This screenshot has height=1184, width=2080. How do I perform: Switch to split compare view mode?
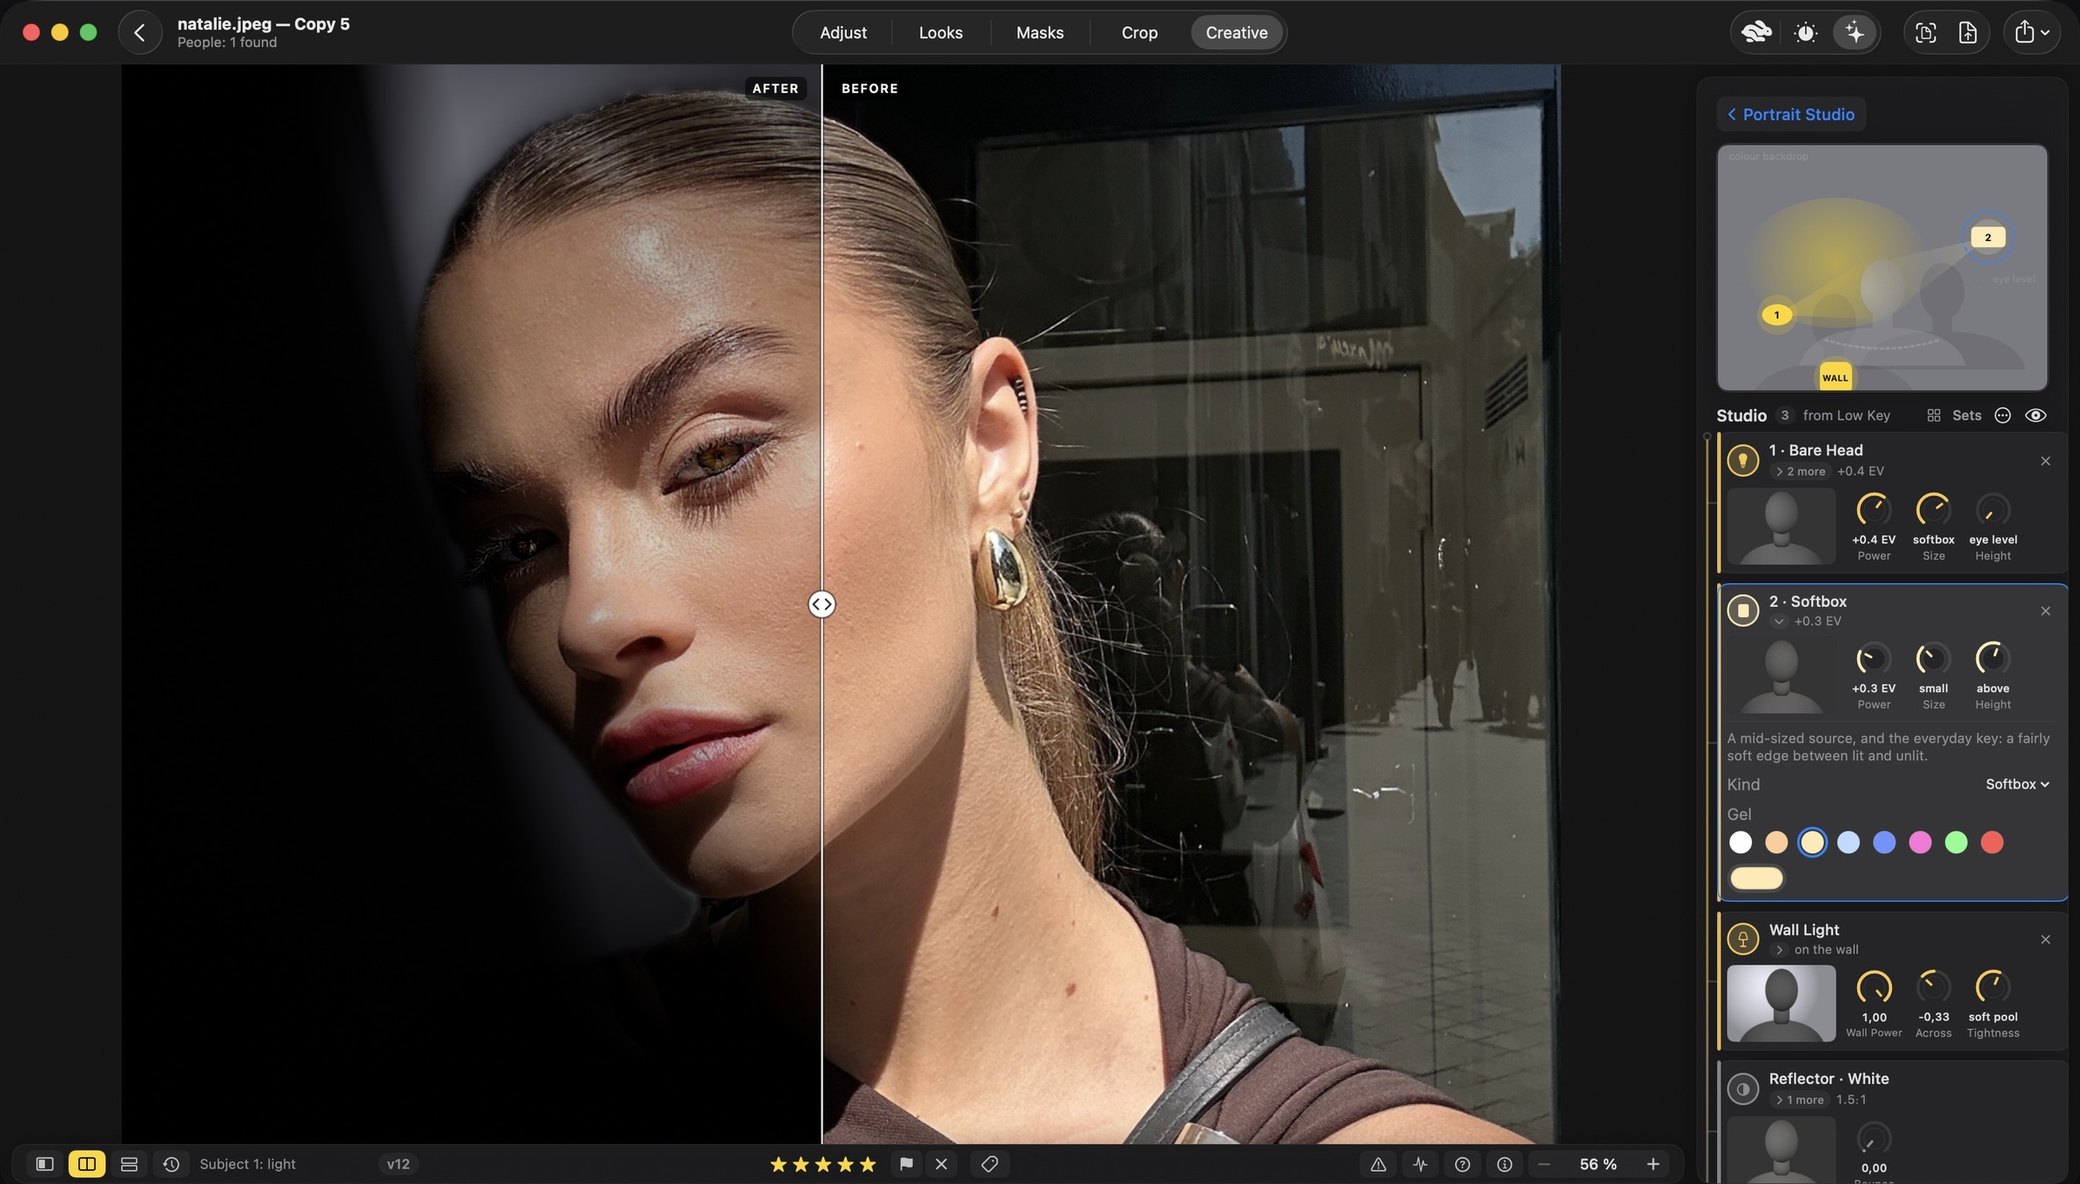pyautogui.click(x=87, y=1164)
